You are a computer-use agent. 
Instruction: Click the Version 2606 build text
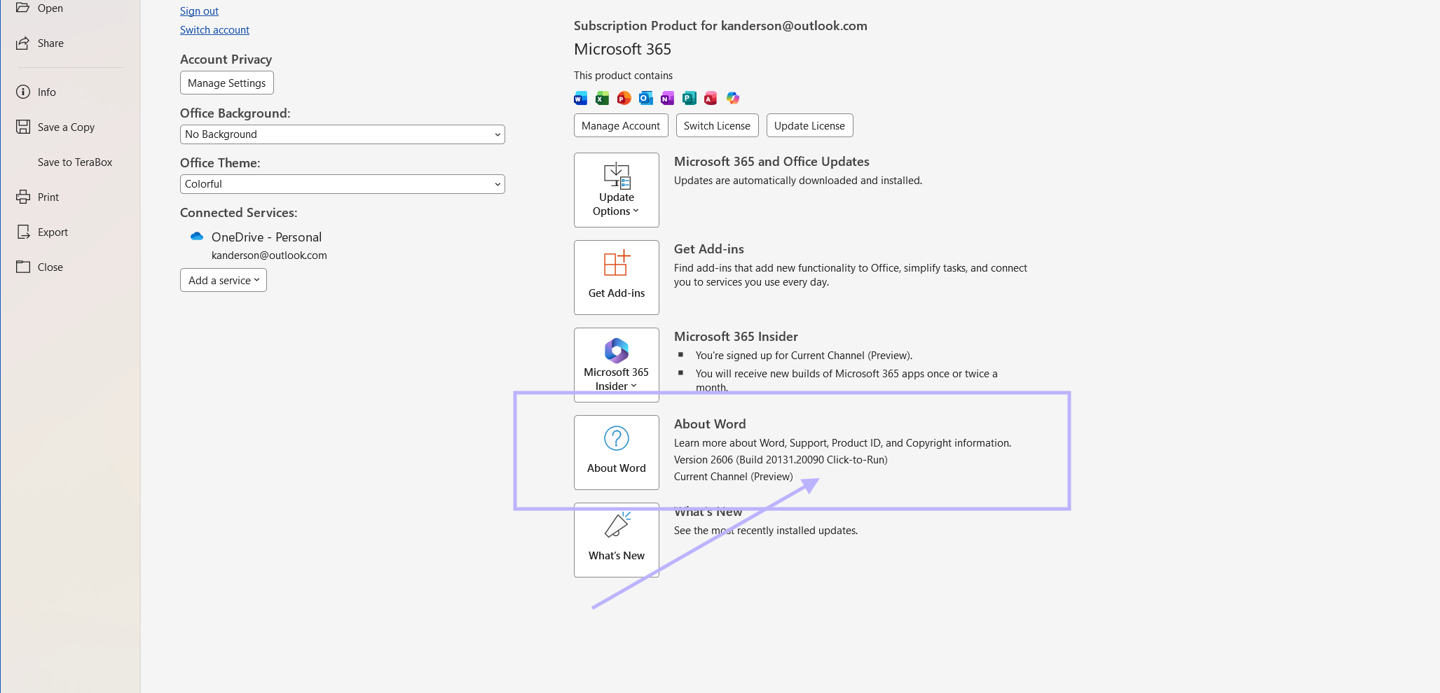click(781, 460)
